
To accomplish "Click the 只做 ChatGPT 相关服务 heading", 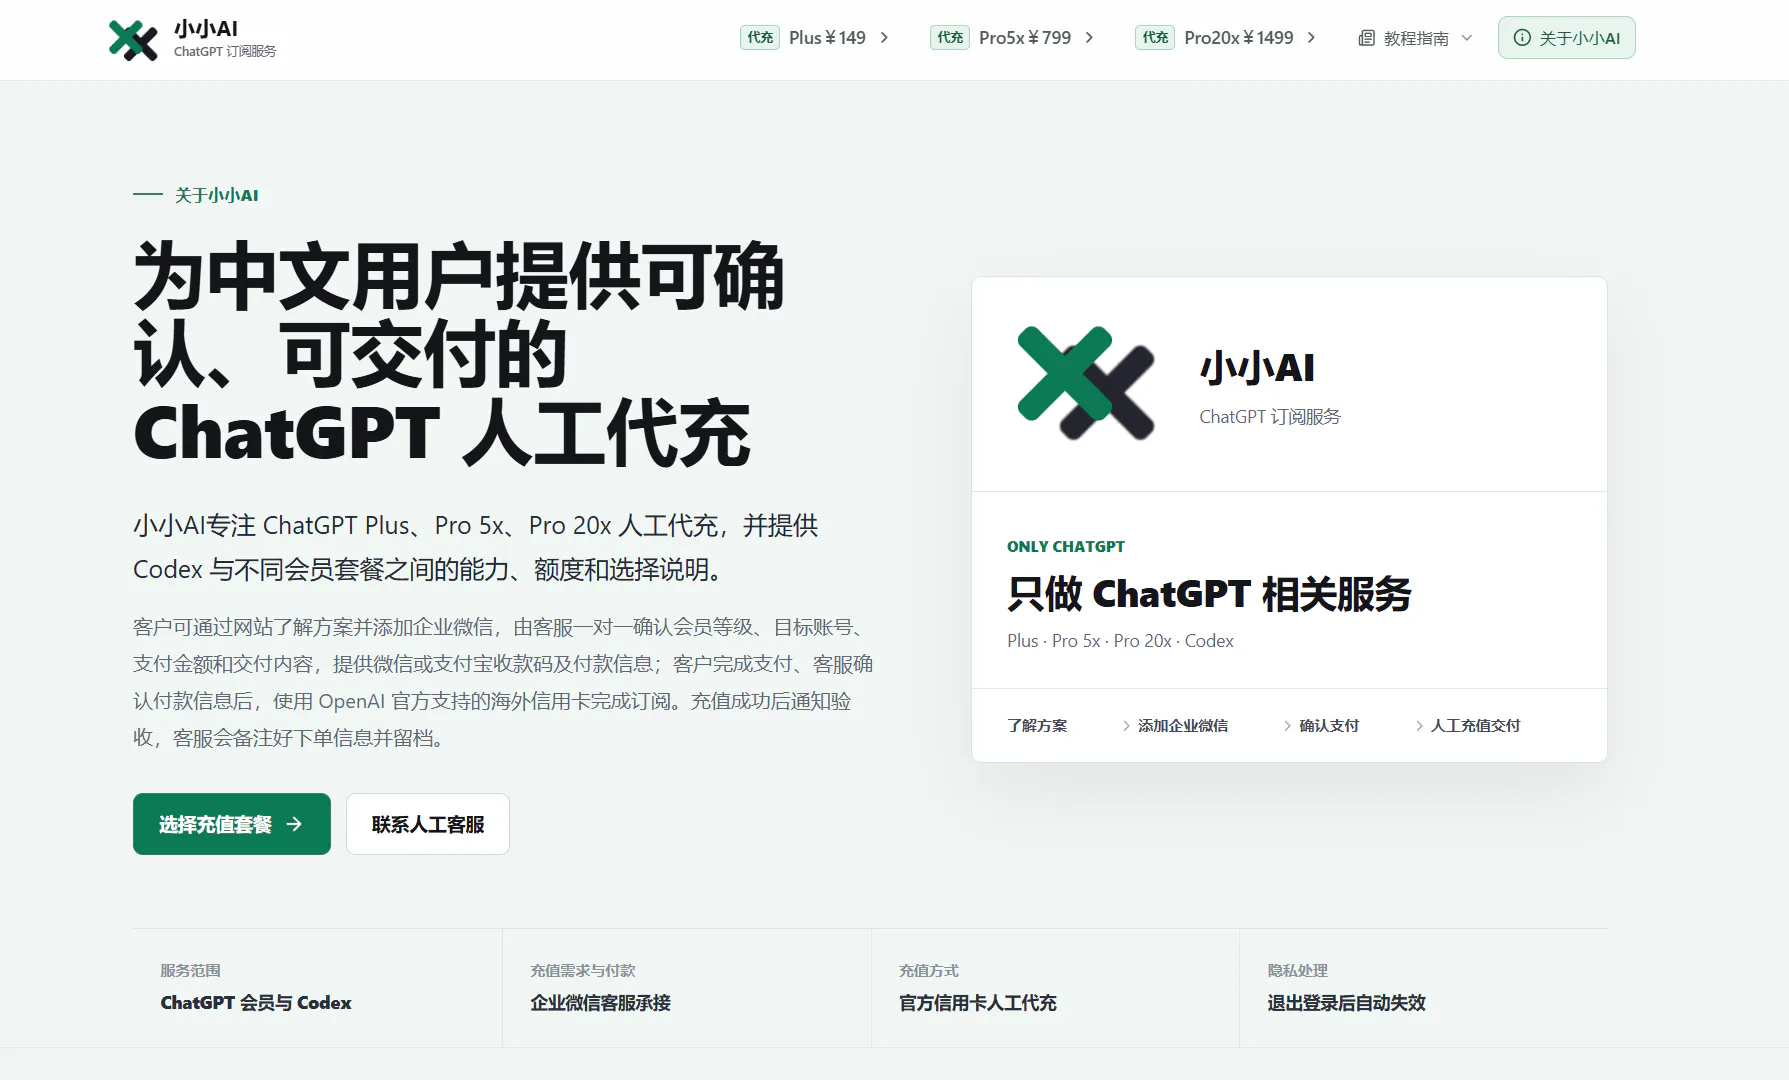I will 1209,594.
